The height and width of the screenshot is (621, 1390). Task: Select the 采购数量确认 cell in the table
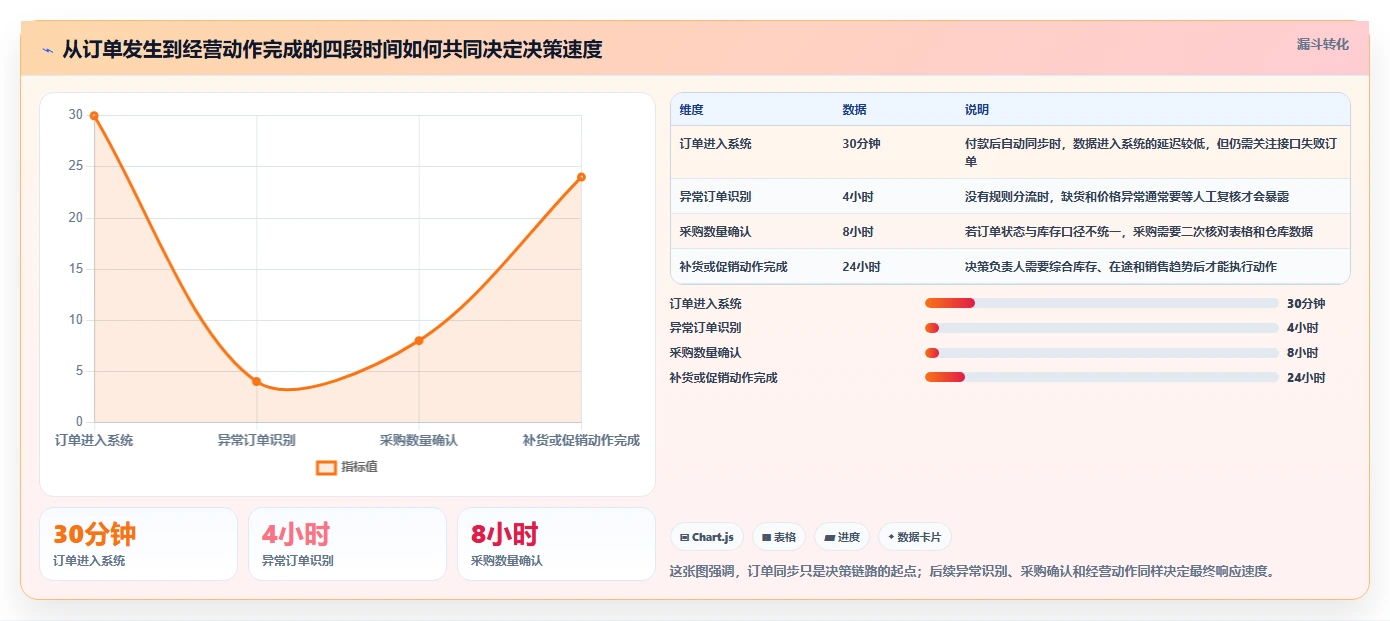pos(716,232)
